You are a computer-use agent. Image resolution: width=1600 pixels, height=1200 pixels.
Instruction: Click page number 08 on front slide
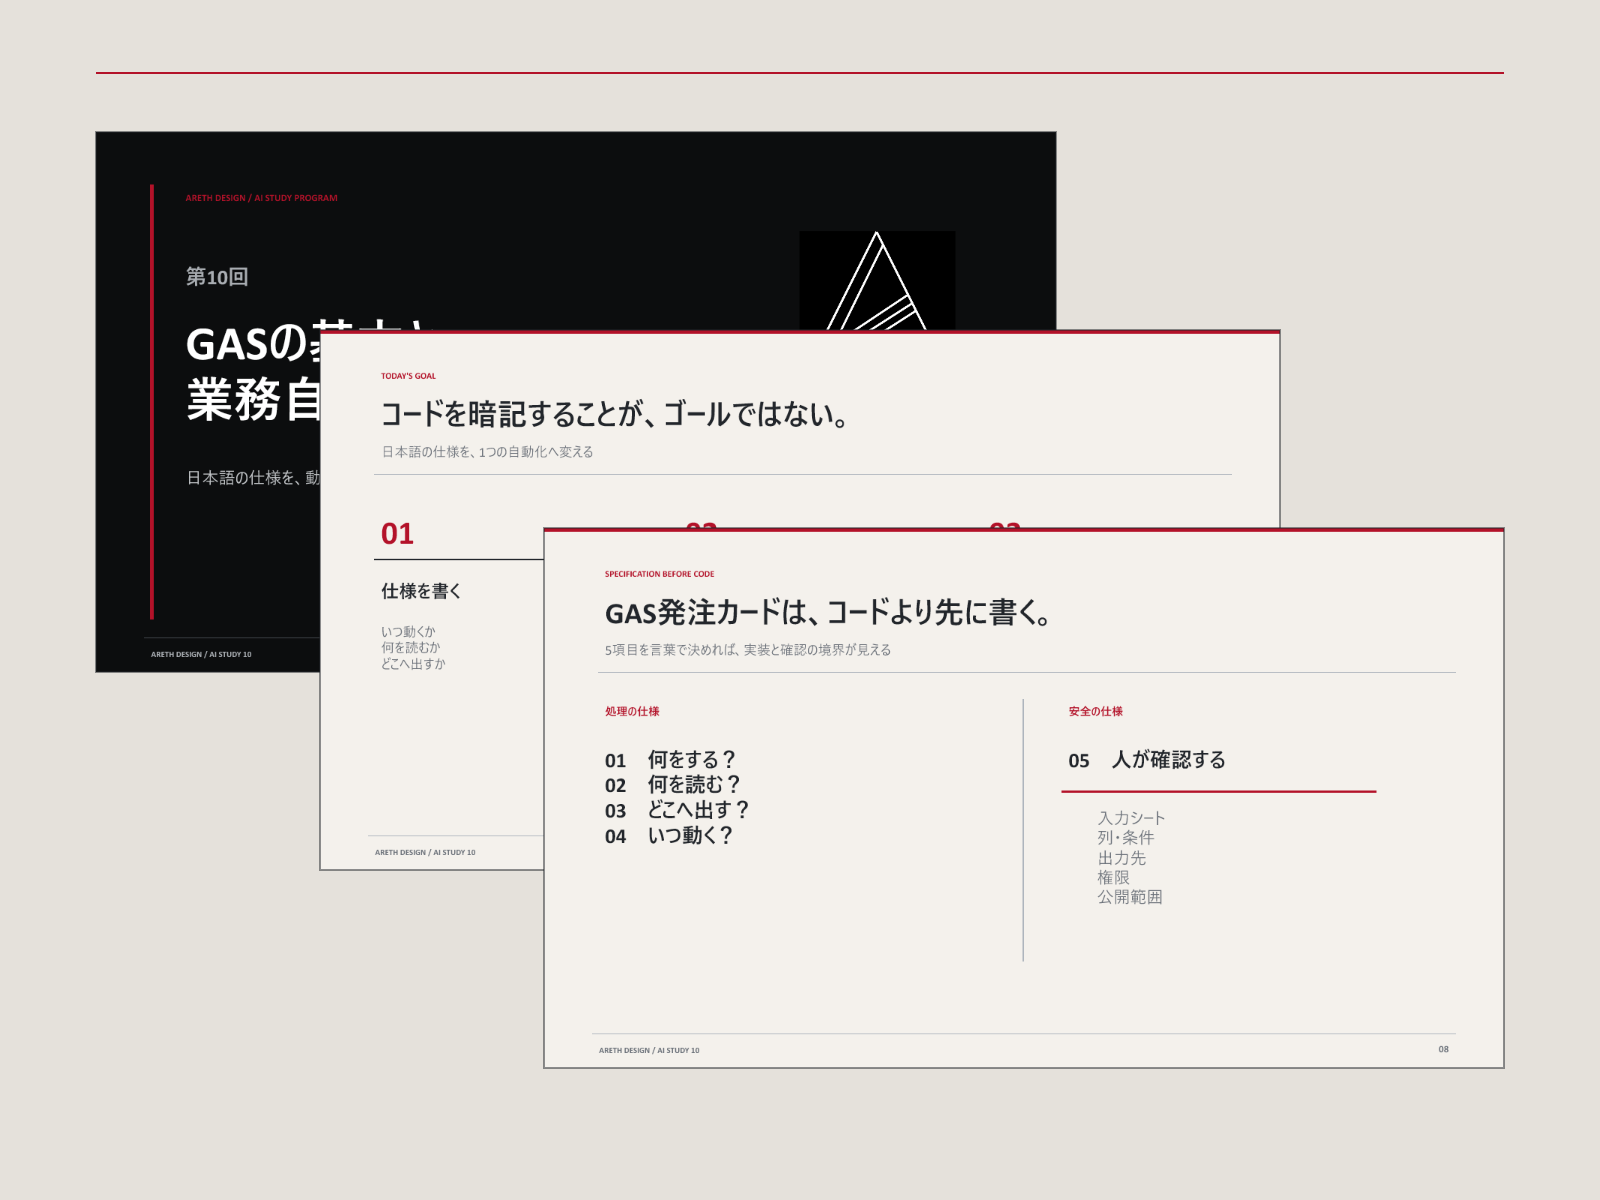coord(1443,1049)
